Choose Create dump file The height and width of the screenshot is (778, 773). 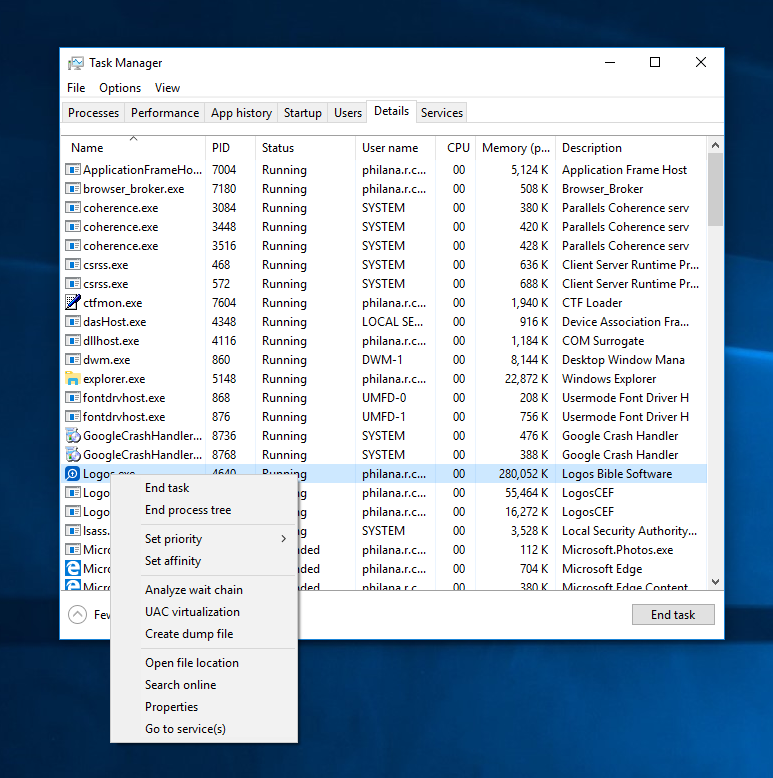204,634
